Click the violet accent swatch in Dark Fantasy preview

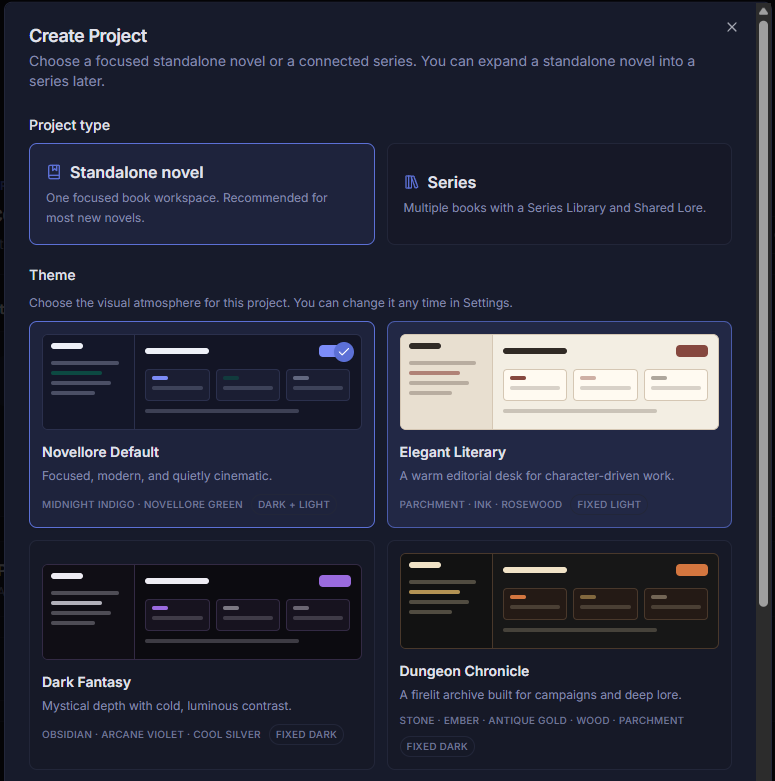coord(335,581)
